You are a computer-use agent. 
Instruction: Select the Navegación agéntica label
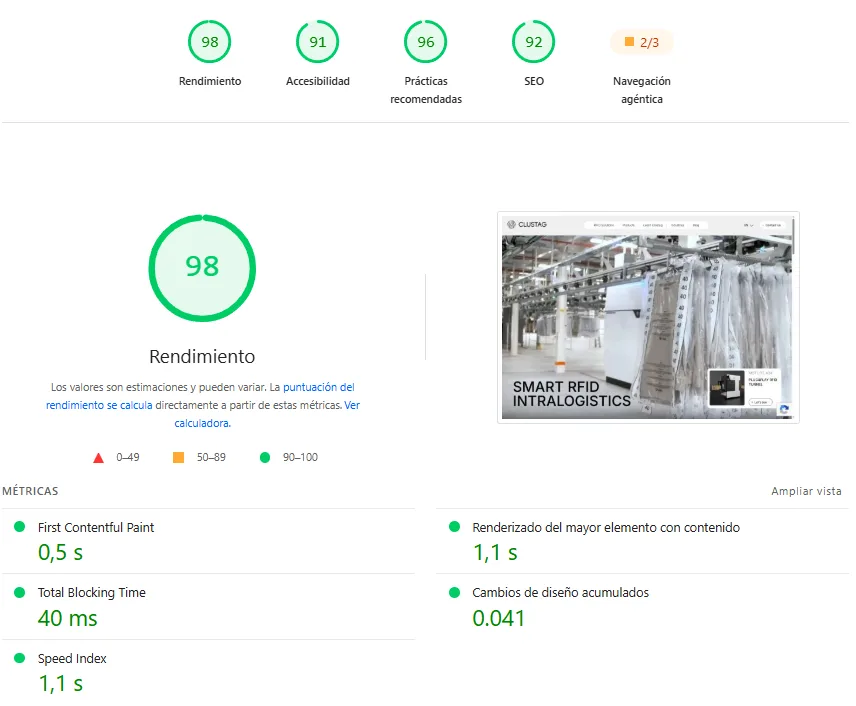[641, 90]
